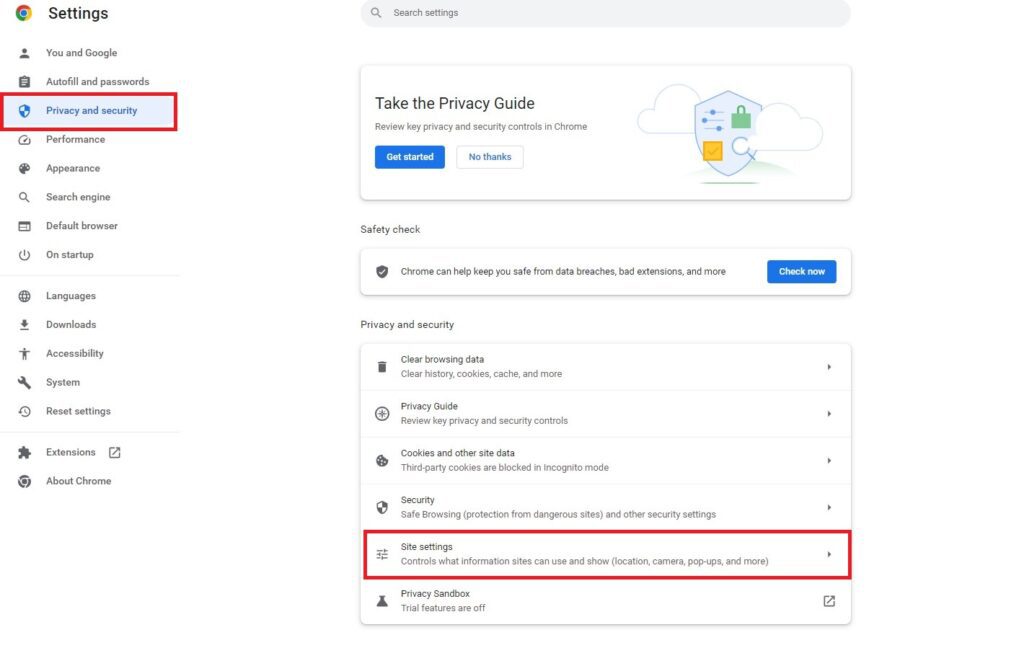Run safety check with Check now
Screen dimensions: 1024x648
(801, 272)
